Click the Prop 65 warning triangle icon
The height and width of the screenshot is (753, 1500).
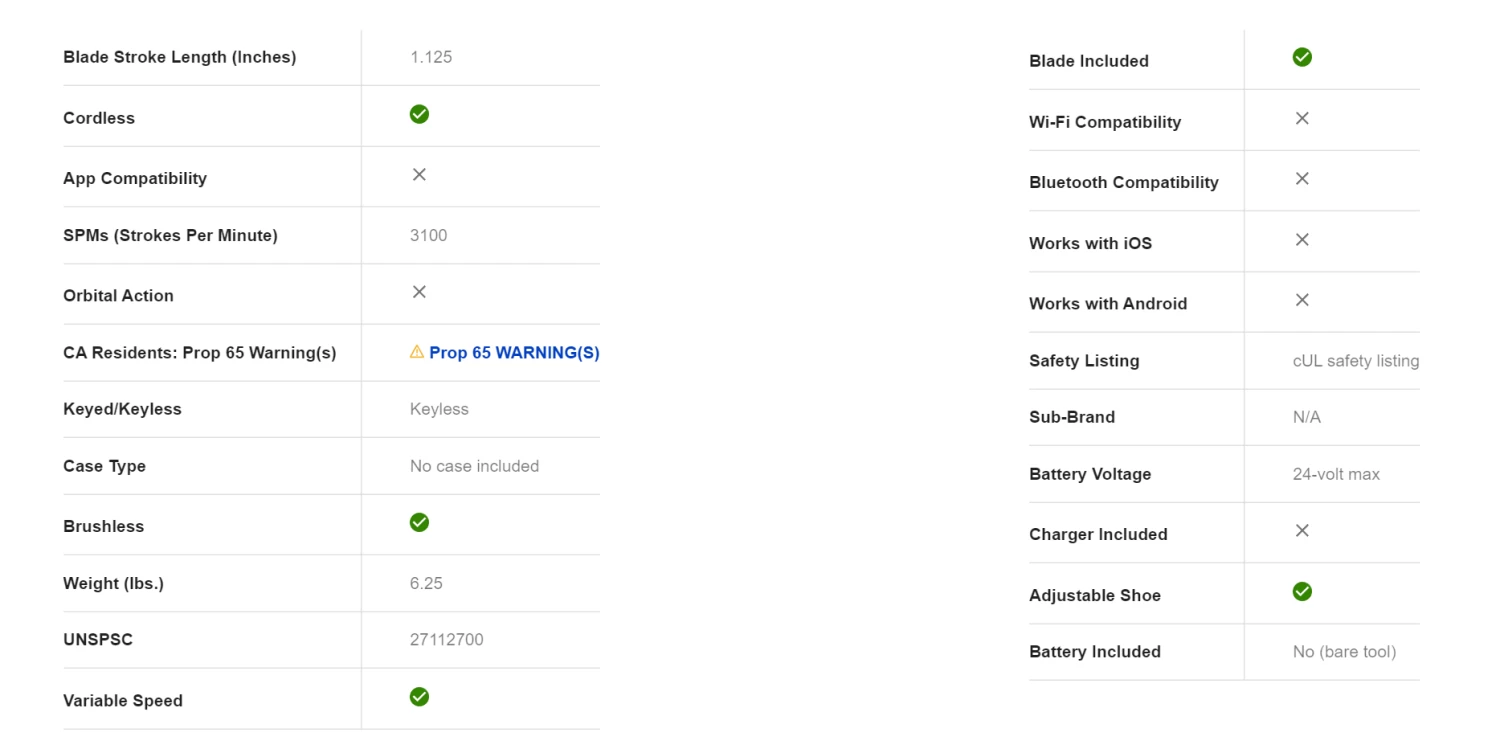point(417,352)
